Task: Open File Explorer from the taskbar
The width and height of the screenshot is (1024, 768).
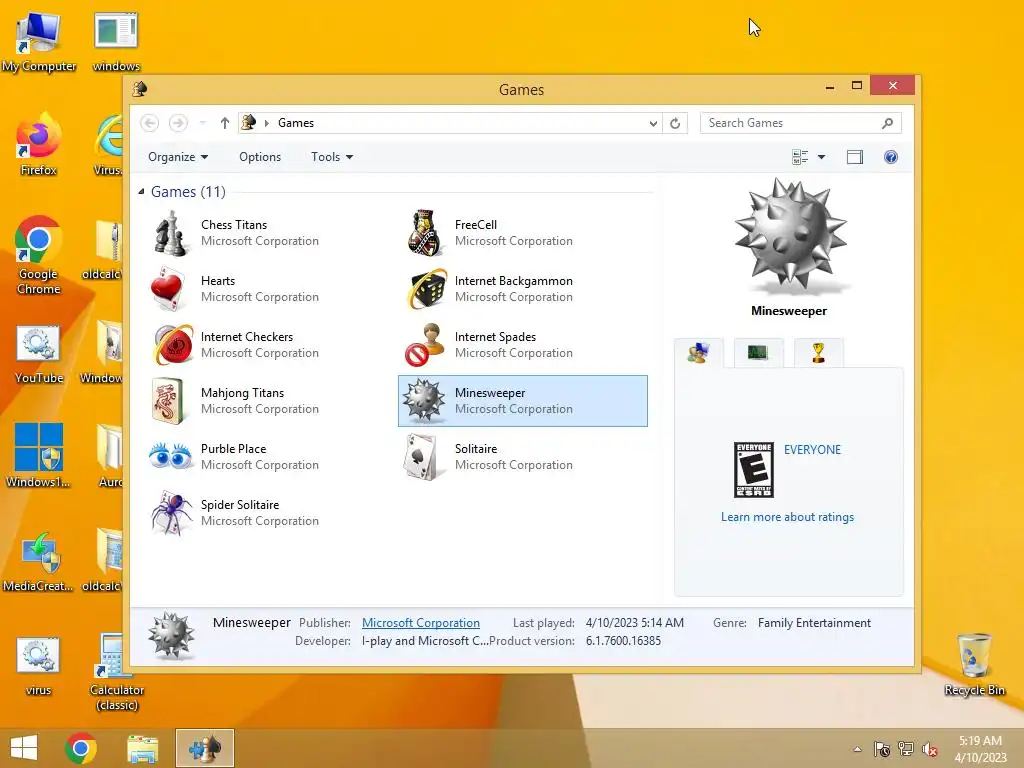Action: (x=142, y=748)
